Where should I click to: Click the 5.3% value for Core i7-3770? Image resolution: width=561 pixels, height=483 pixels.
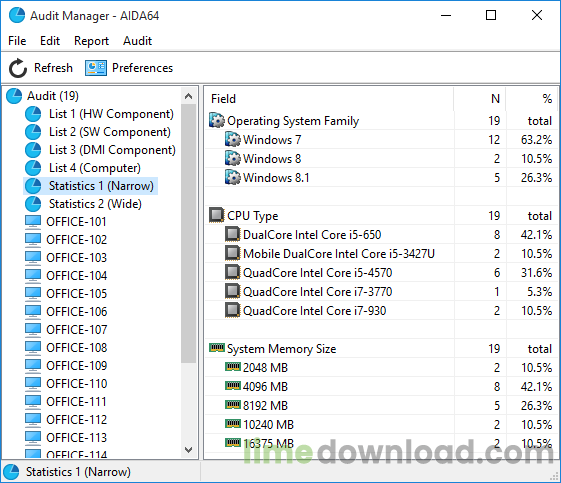click(x=539, y=292)
